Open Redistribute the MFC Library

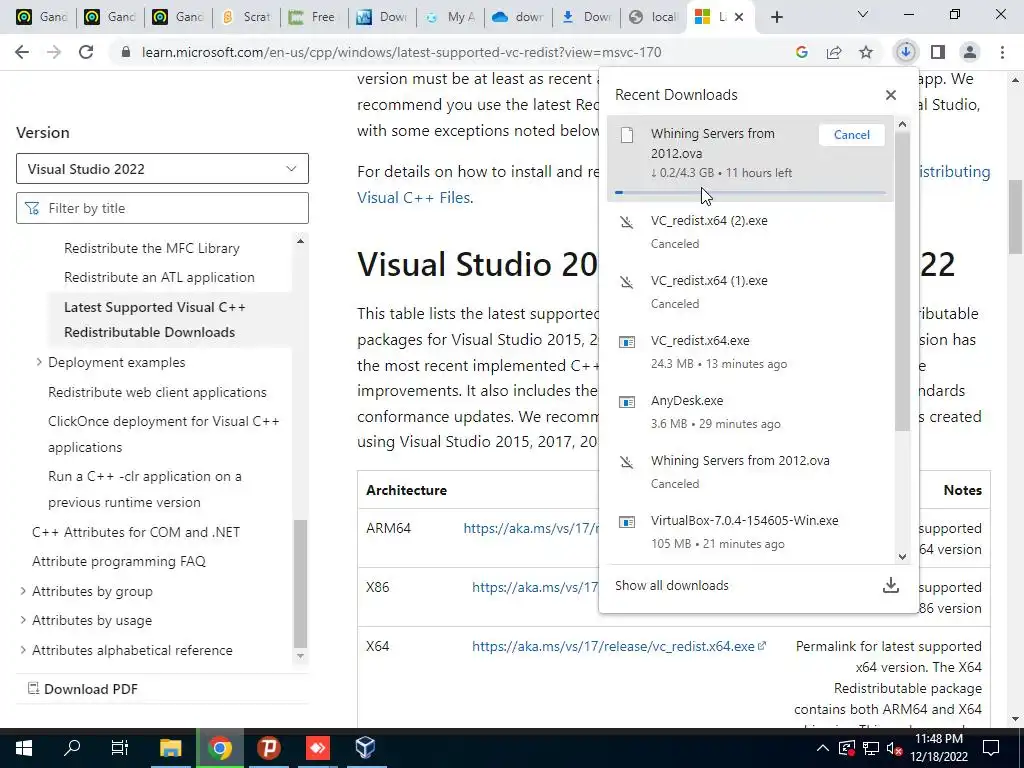(x=152, y=248)
